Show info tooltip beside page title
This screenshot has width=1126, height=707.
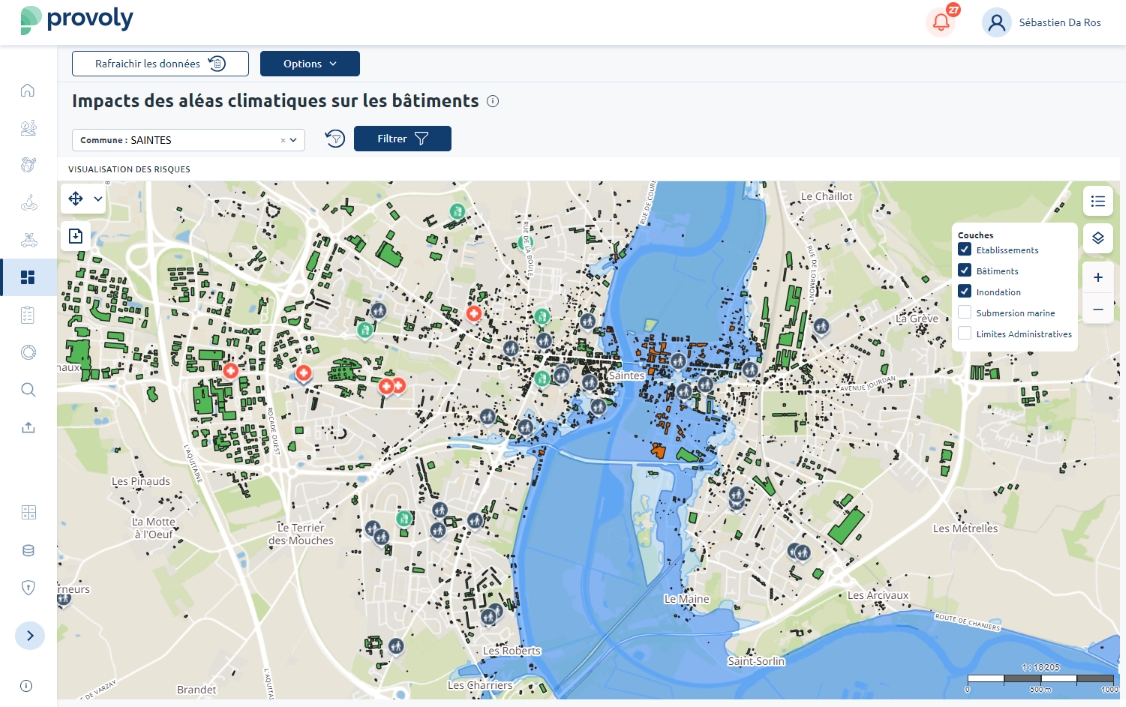[x=493, y=101]
